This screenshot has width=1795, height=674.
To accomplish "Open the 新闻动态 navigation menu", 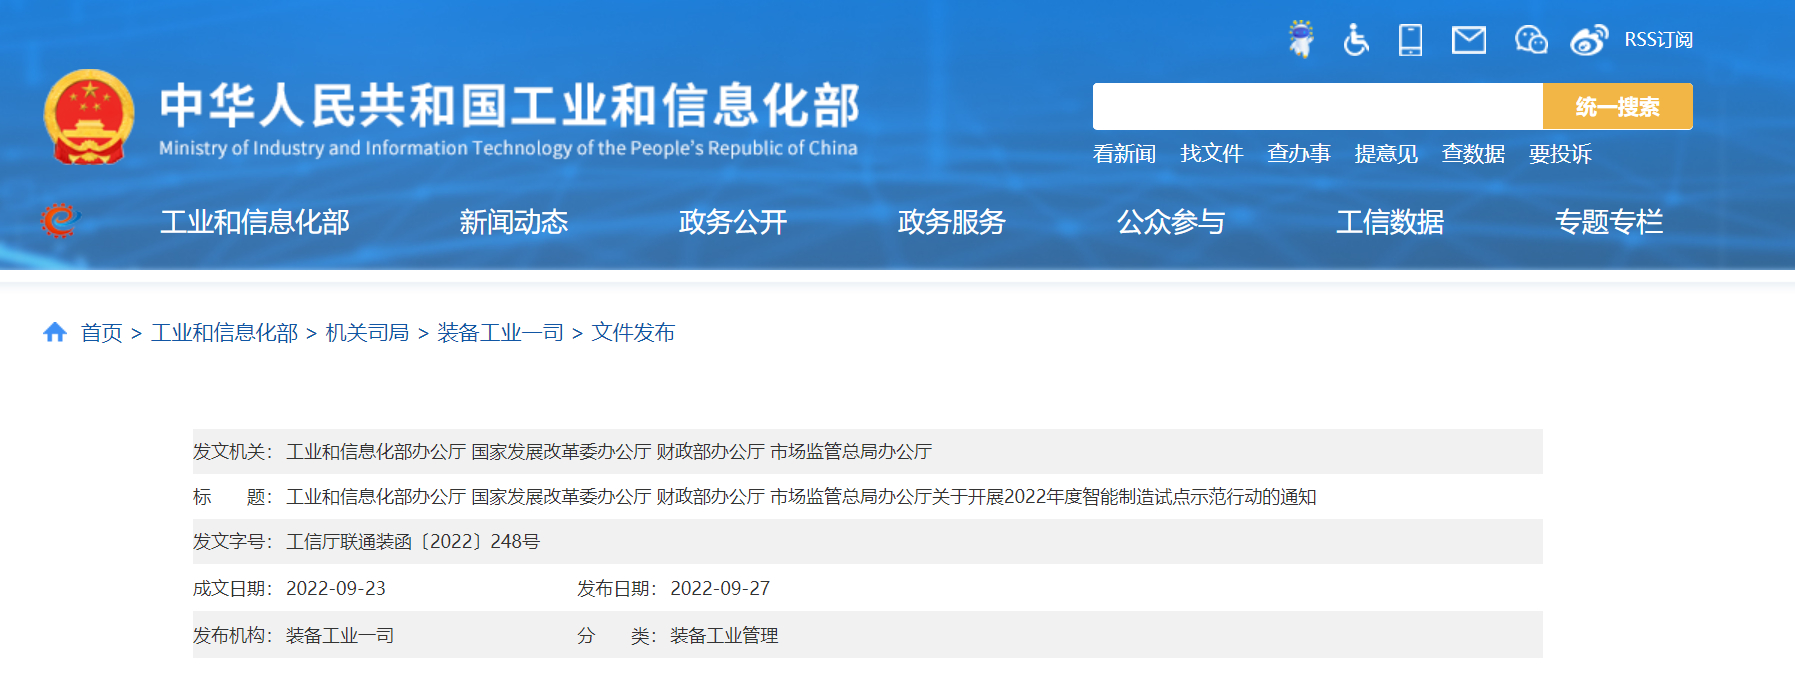I will click(513, 222).
